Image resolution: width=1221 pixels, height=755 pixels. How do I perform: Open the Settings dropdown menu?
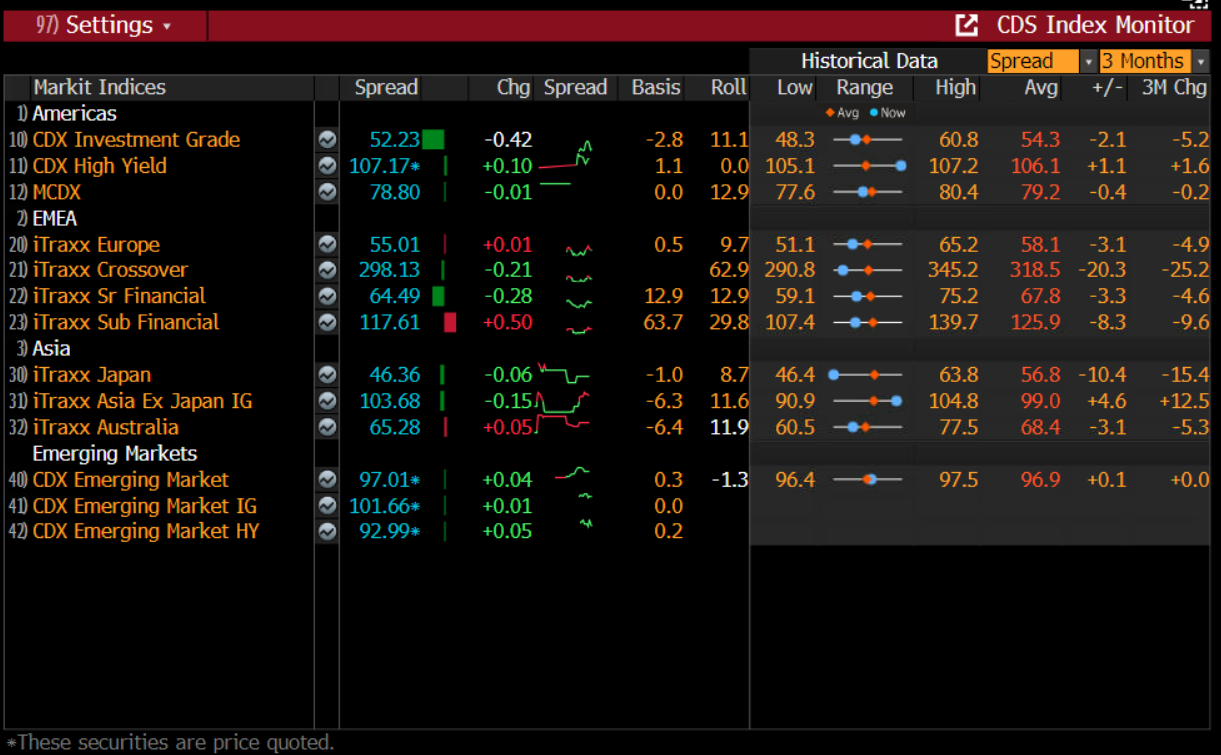pyautogui.click(x=105, y=26)
